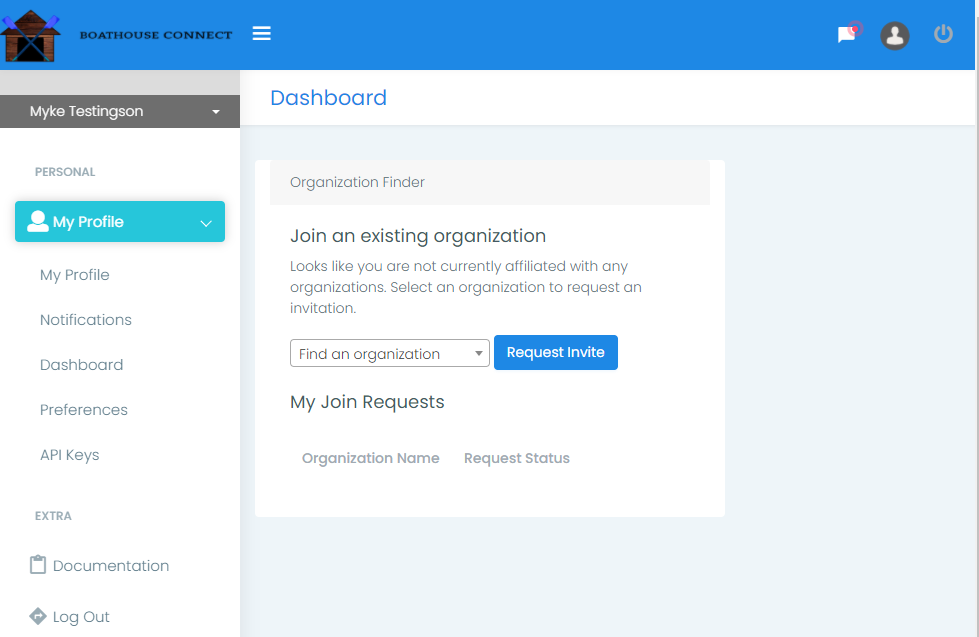Select API Keys in the sidebar
Image resolution: width=979 pixels, height=637 pixels.
coord(69,454)
